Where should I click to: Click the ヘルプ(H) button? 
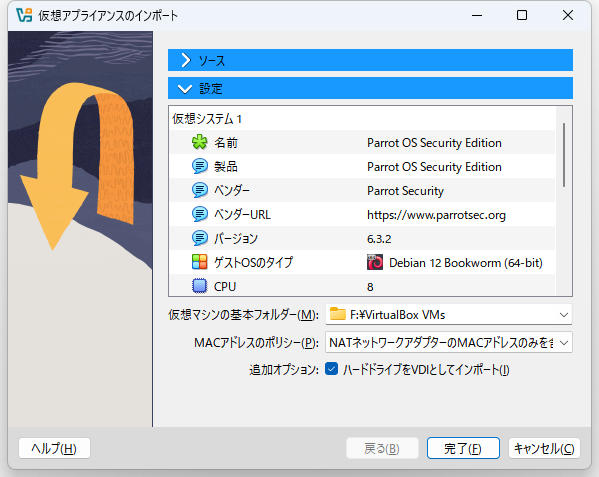pyautogui.click(x=54, y=448)
